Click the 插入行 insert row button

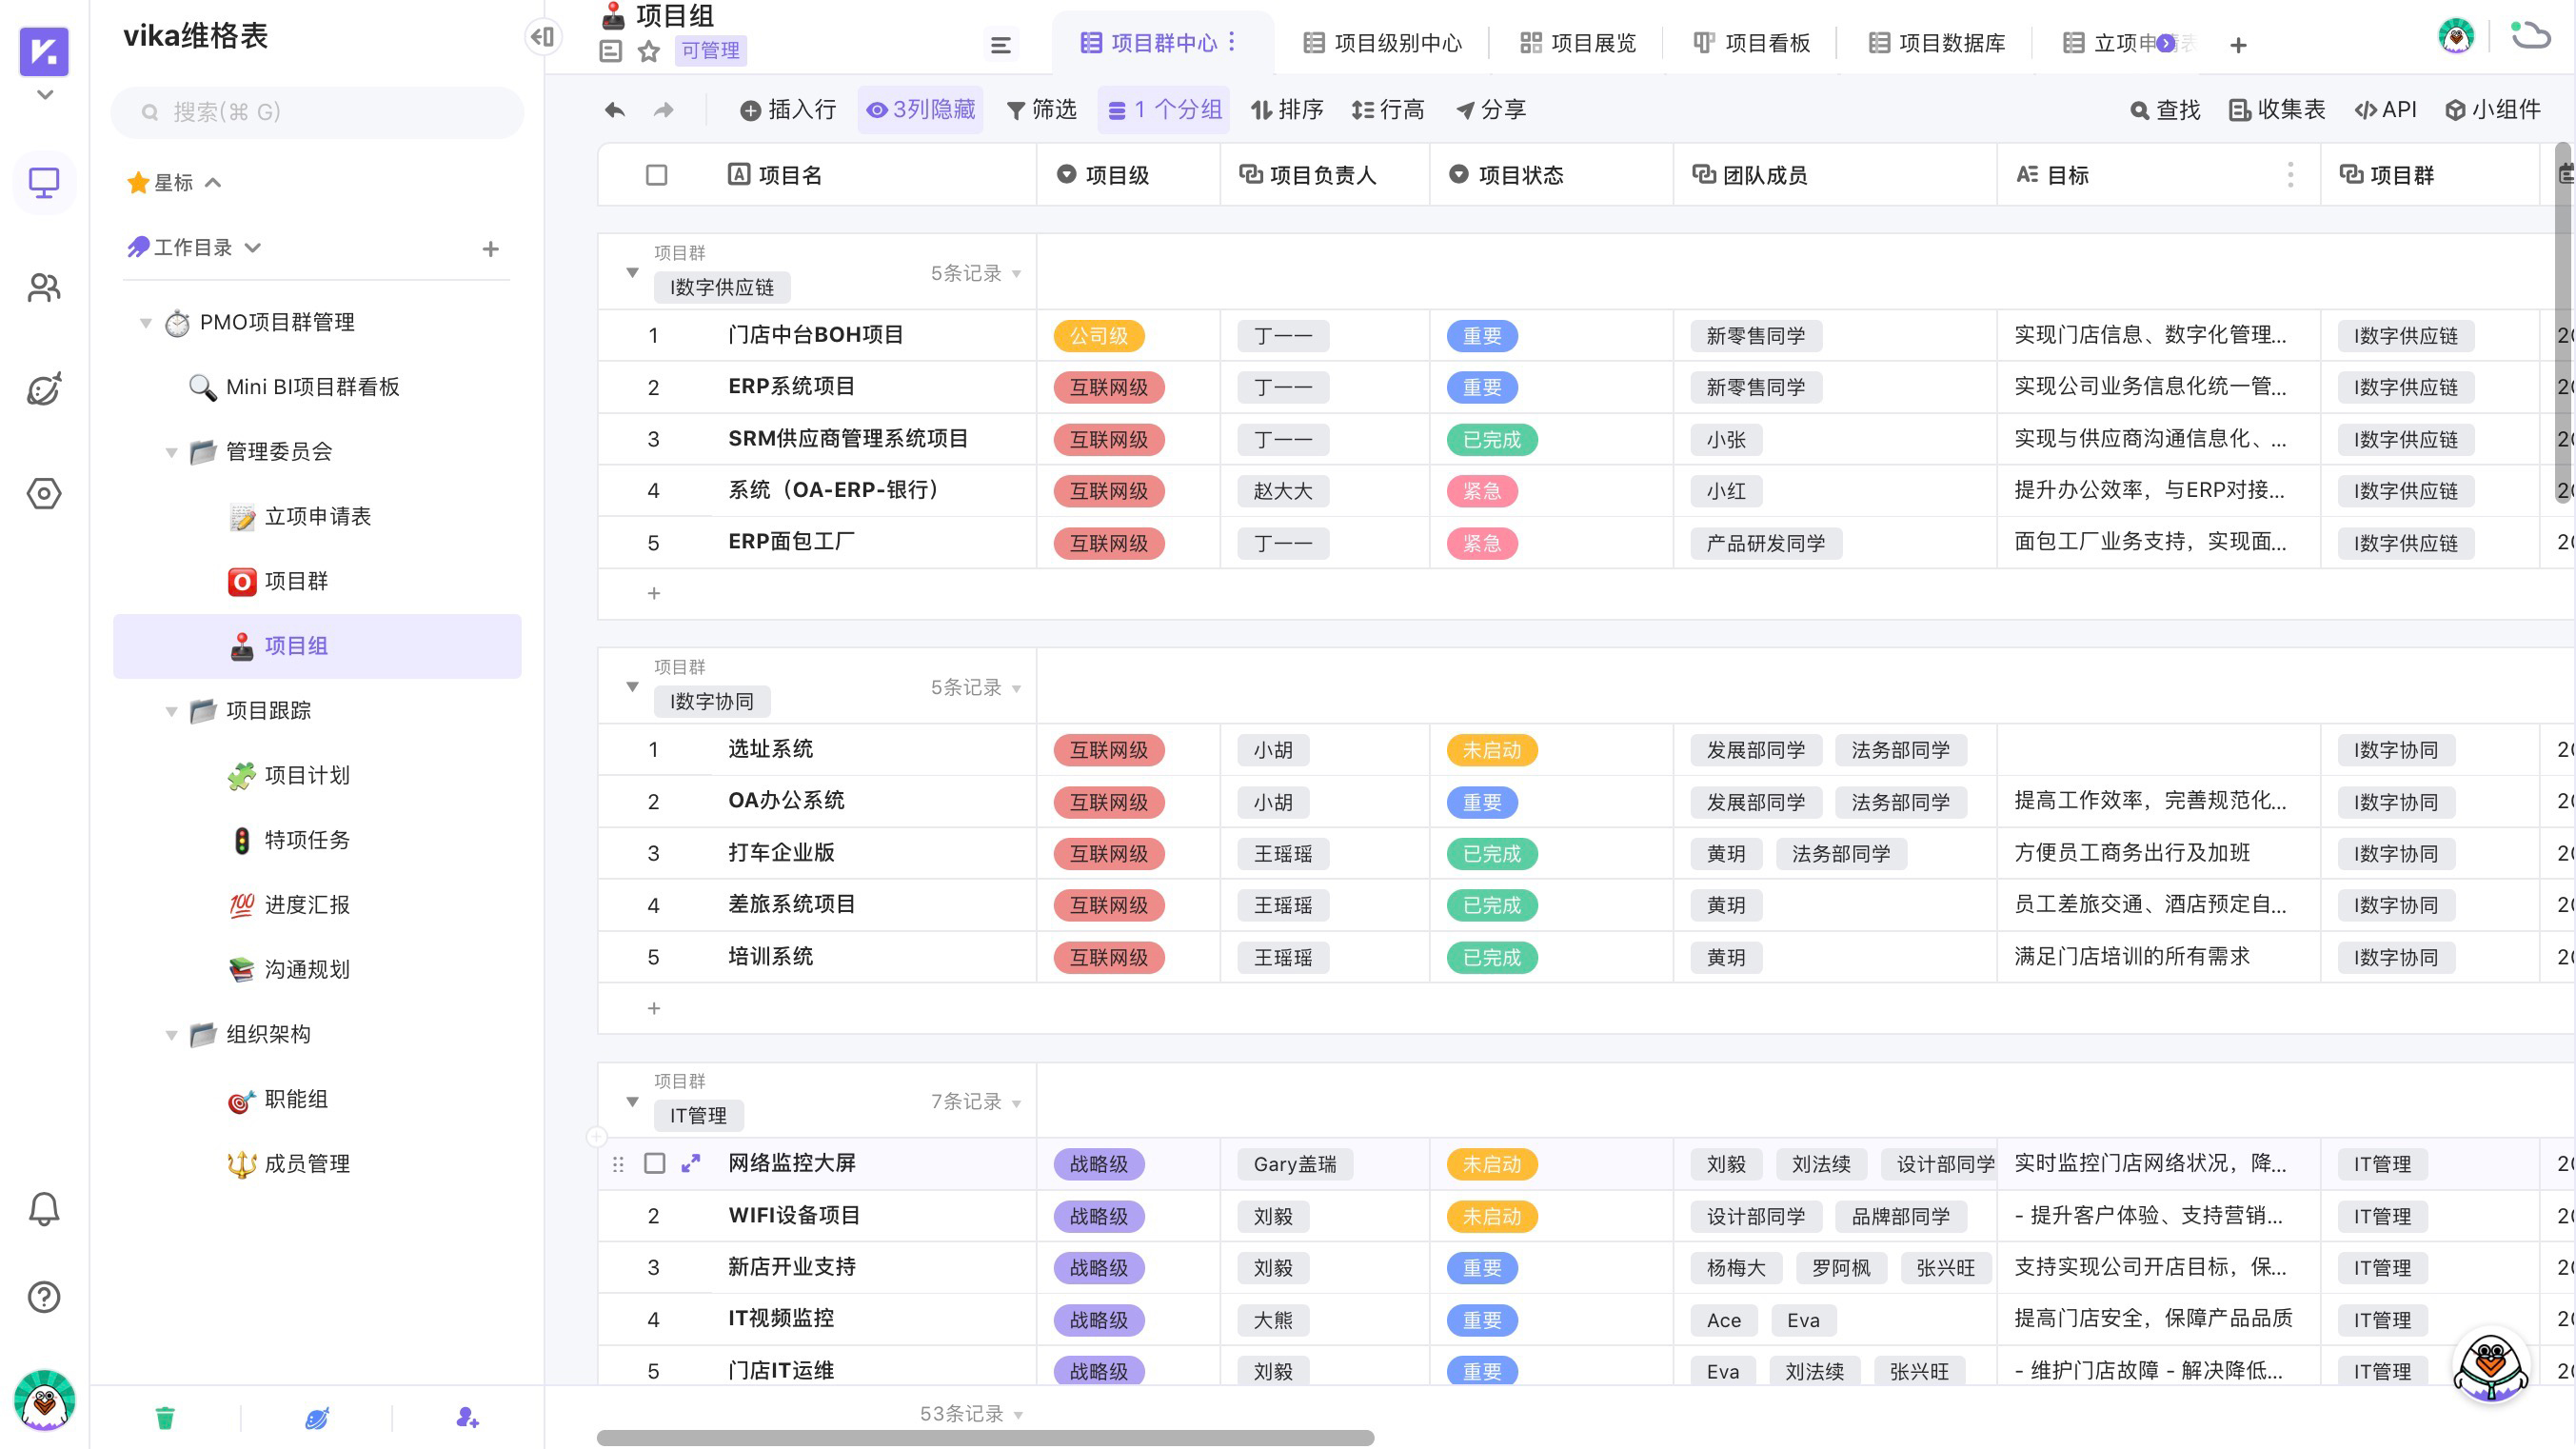pyautogui.click(x=788, y=110)
